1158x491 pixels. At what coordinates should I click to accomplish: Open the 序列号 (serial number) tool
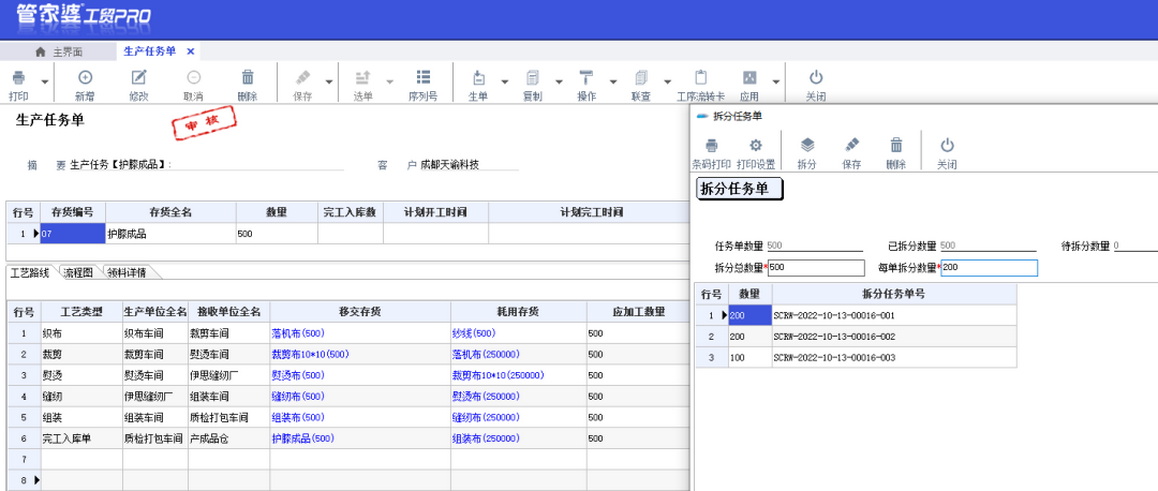[x=423, y=78]
